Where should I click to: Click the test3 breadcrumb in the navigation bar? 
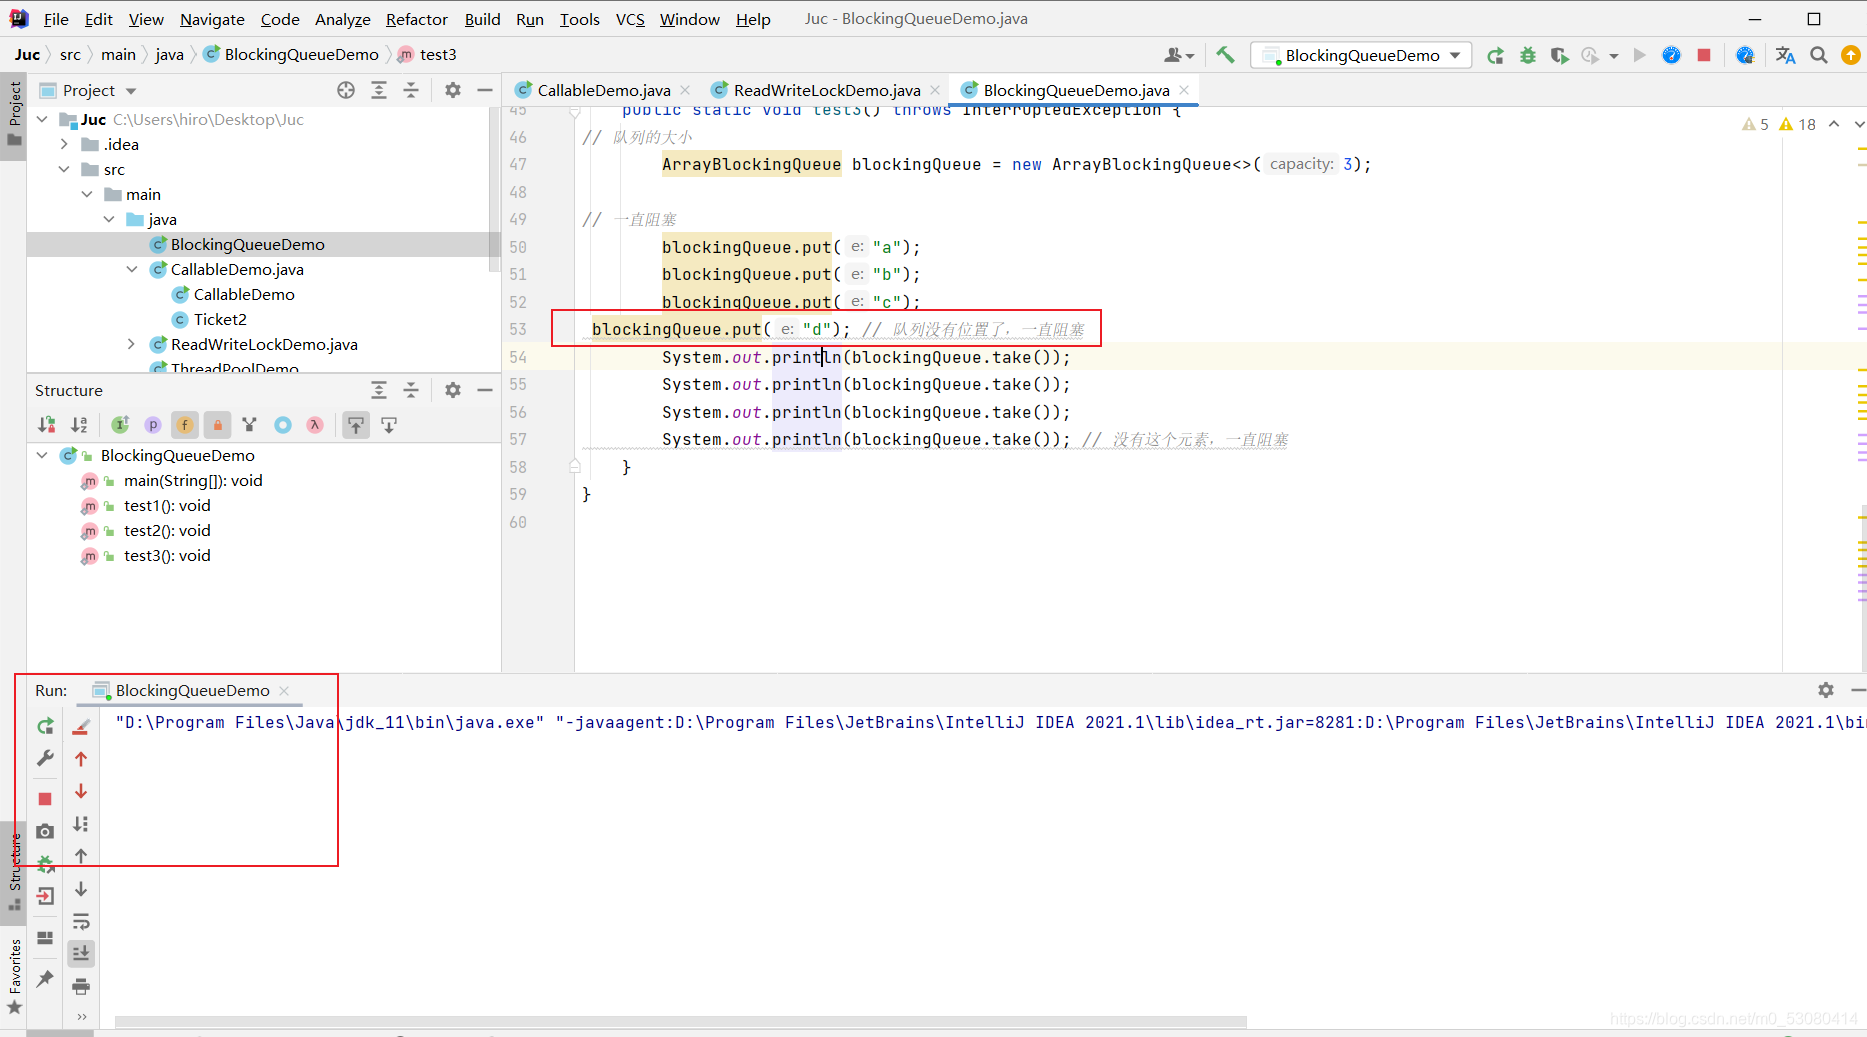point(438,54)
